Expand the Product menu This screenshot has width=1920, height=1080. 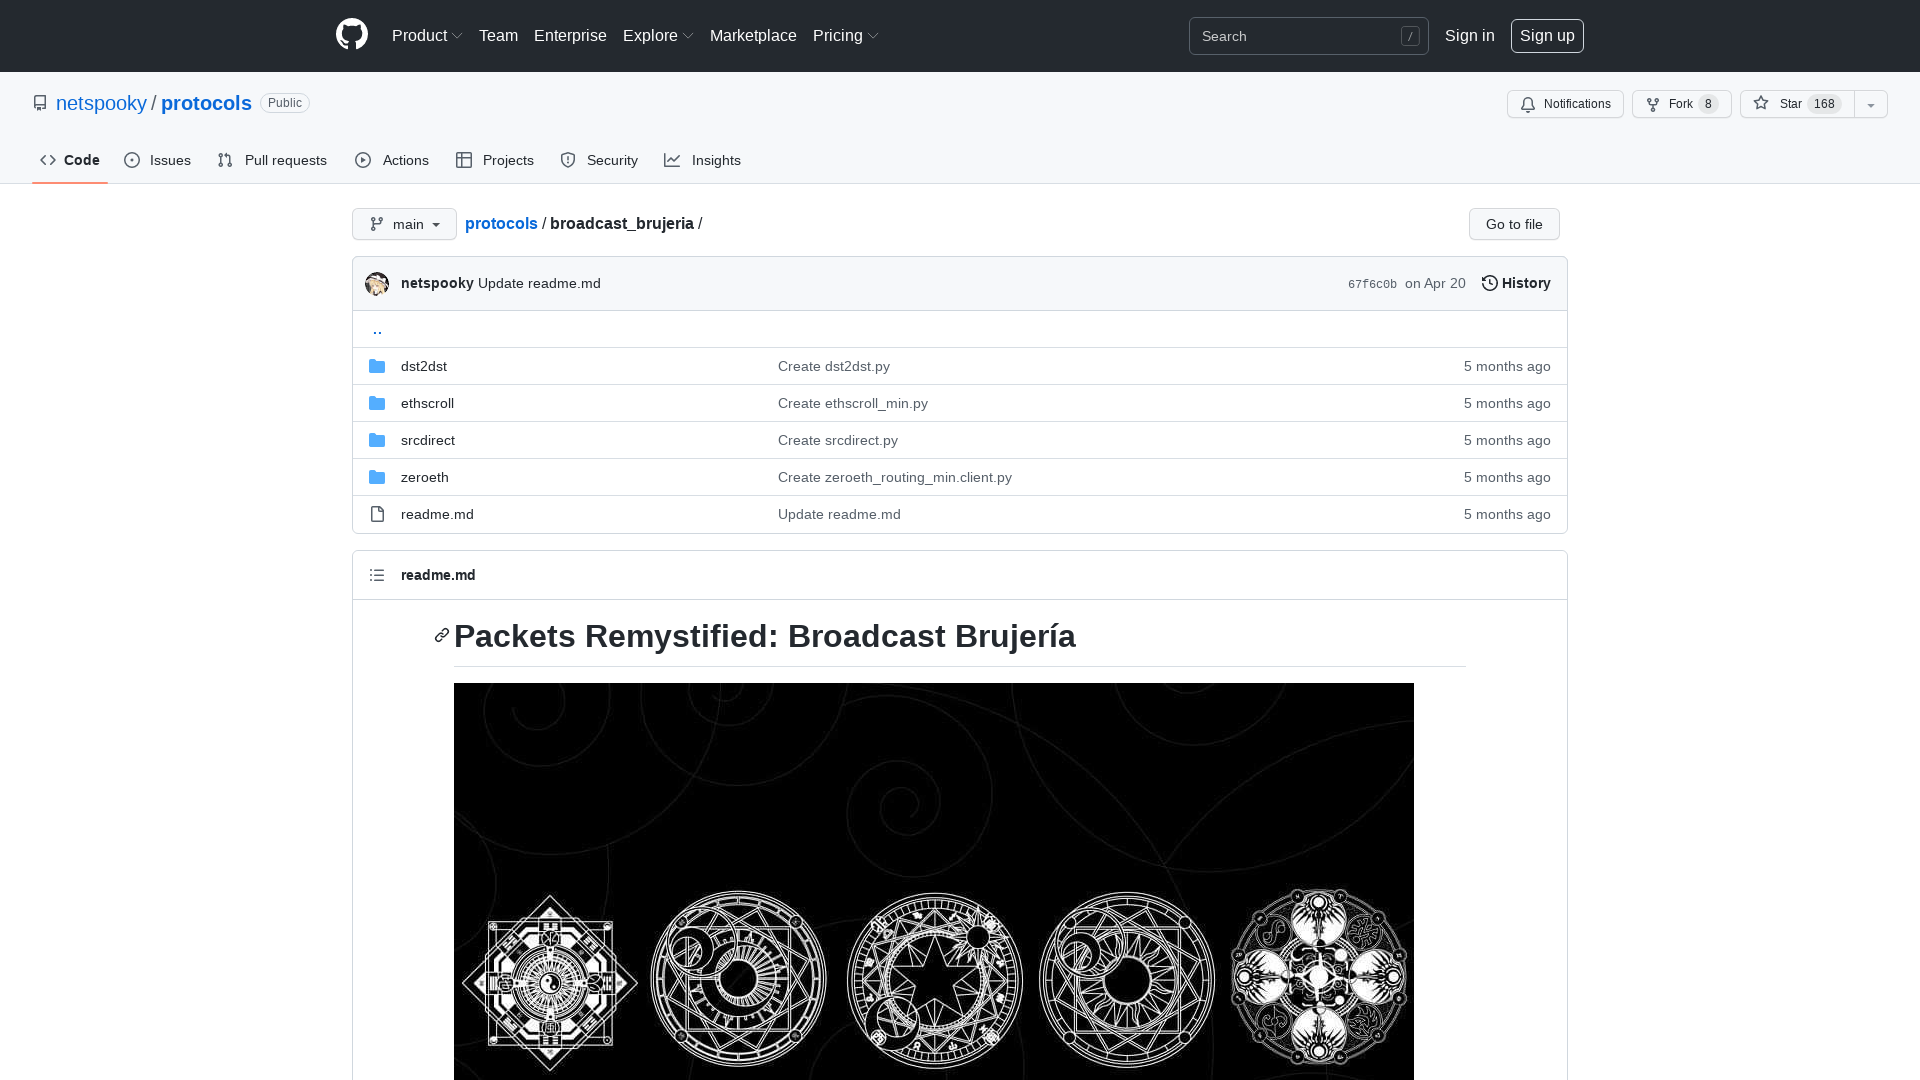click(427, 35)
